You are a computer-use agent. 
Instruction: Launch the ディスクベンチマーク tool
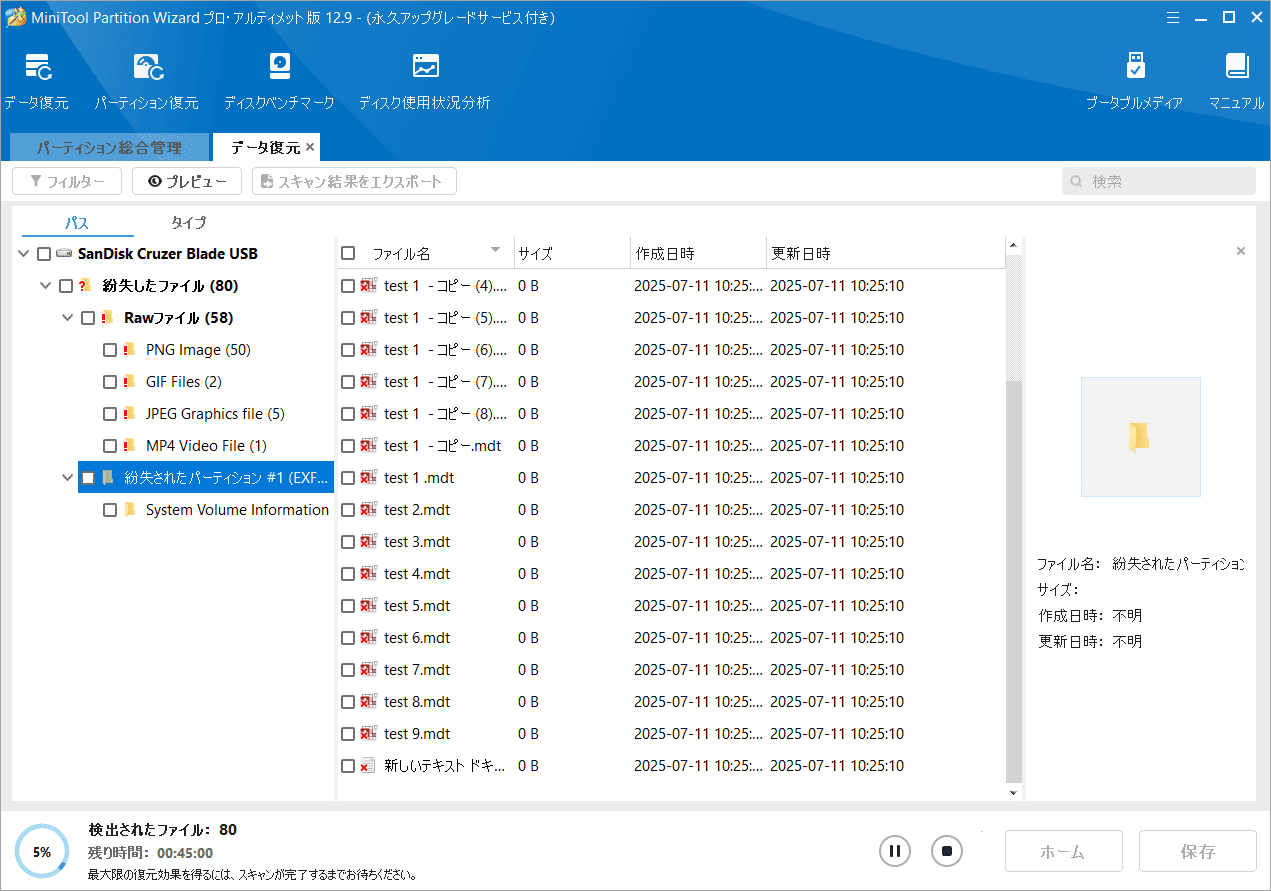[279, 80]
